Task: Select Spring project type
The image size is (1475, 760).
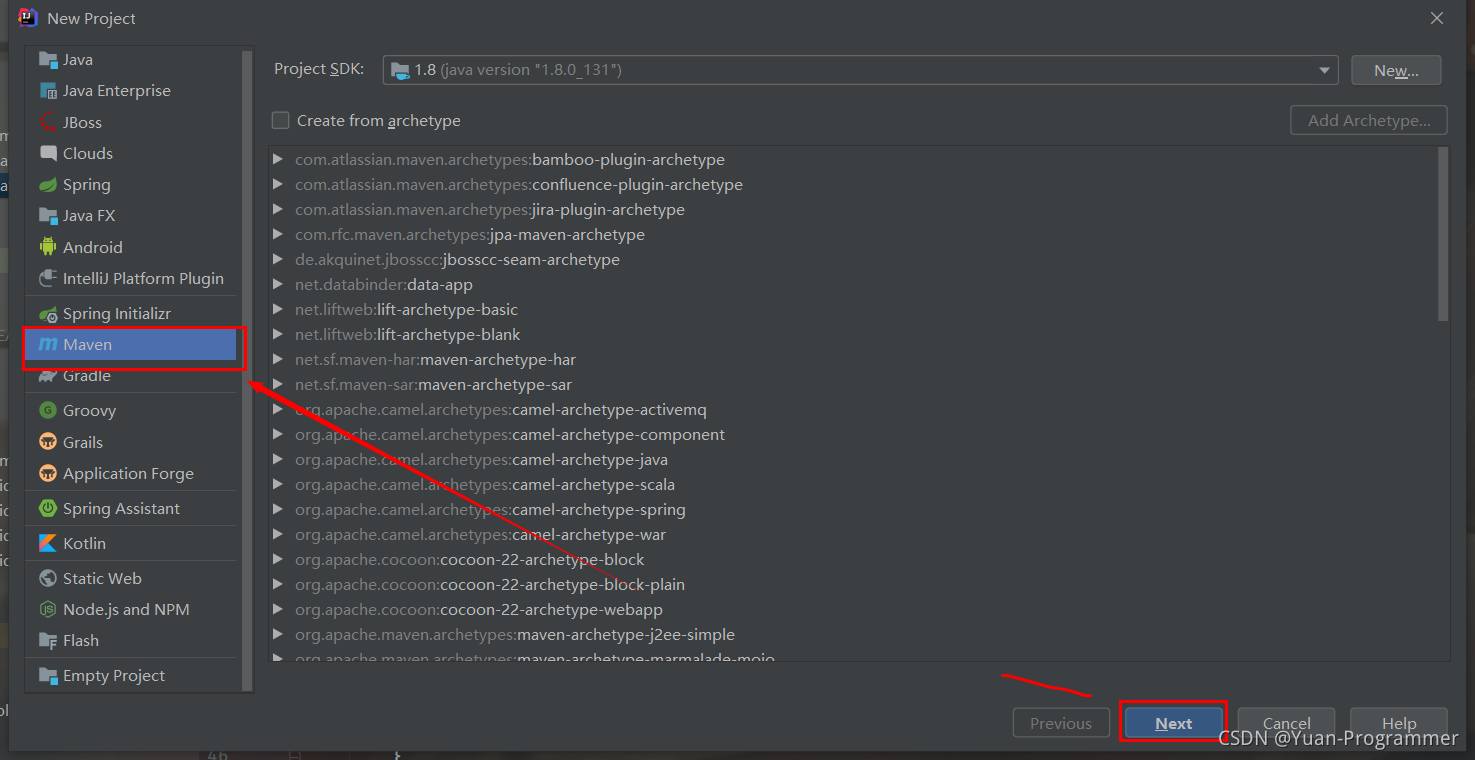Action: click(132, 185)
